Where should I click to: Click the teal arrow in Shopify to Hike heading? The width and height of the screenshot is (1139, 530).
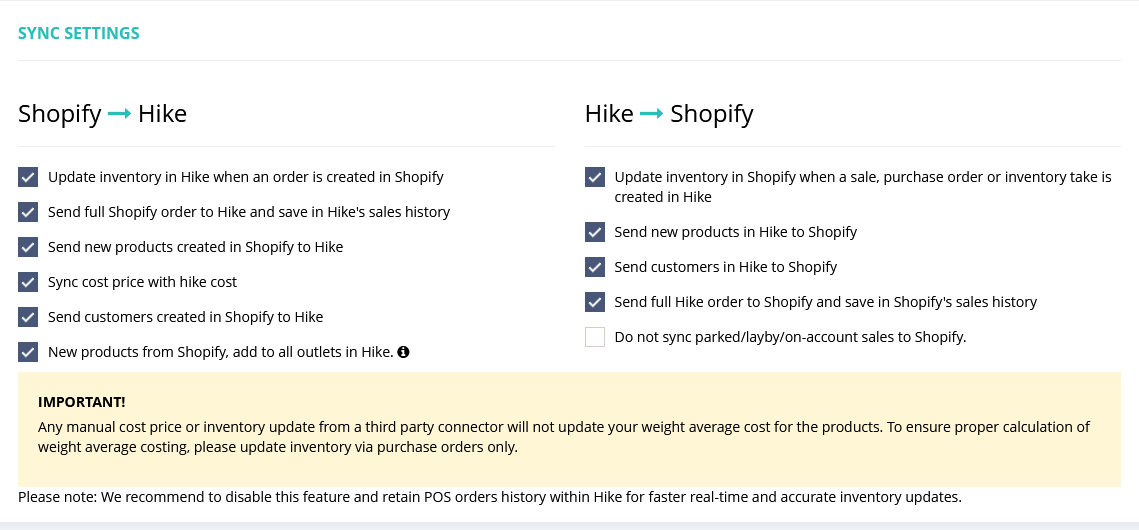coord(120,114)
